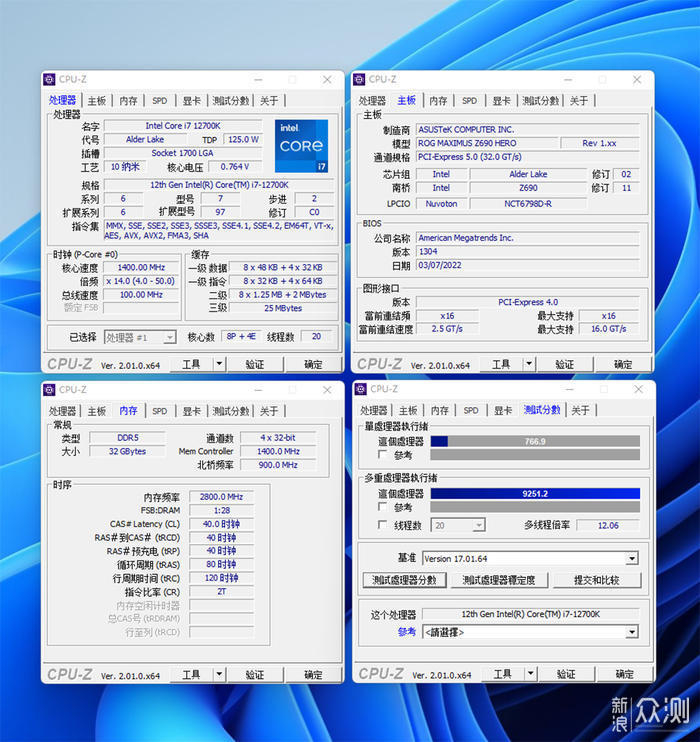Viewport: 700px width, 742px height.
Task: Click the CPU-Z app icon in the mainboard window title bar
Action: pos(360,80)
